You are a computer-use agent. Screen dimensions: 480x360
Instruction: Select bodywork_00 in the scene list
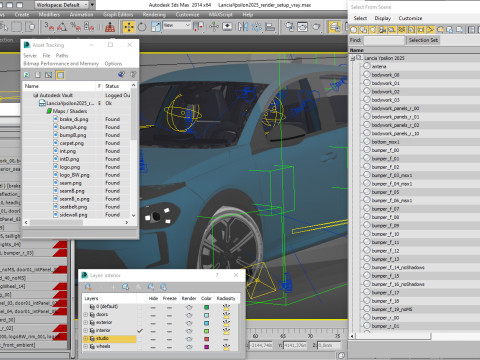[x=385, y=75]
